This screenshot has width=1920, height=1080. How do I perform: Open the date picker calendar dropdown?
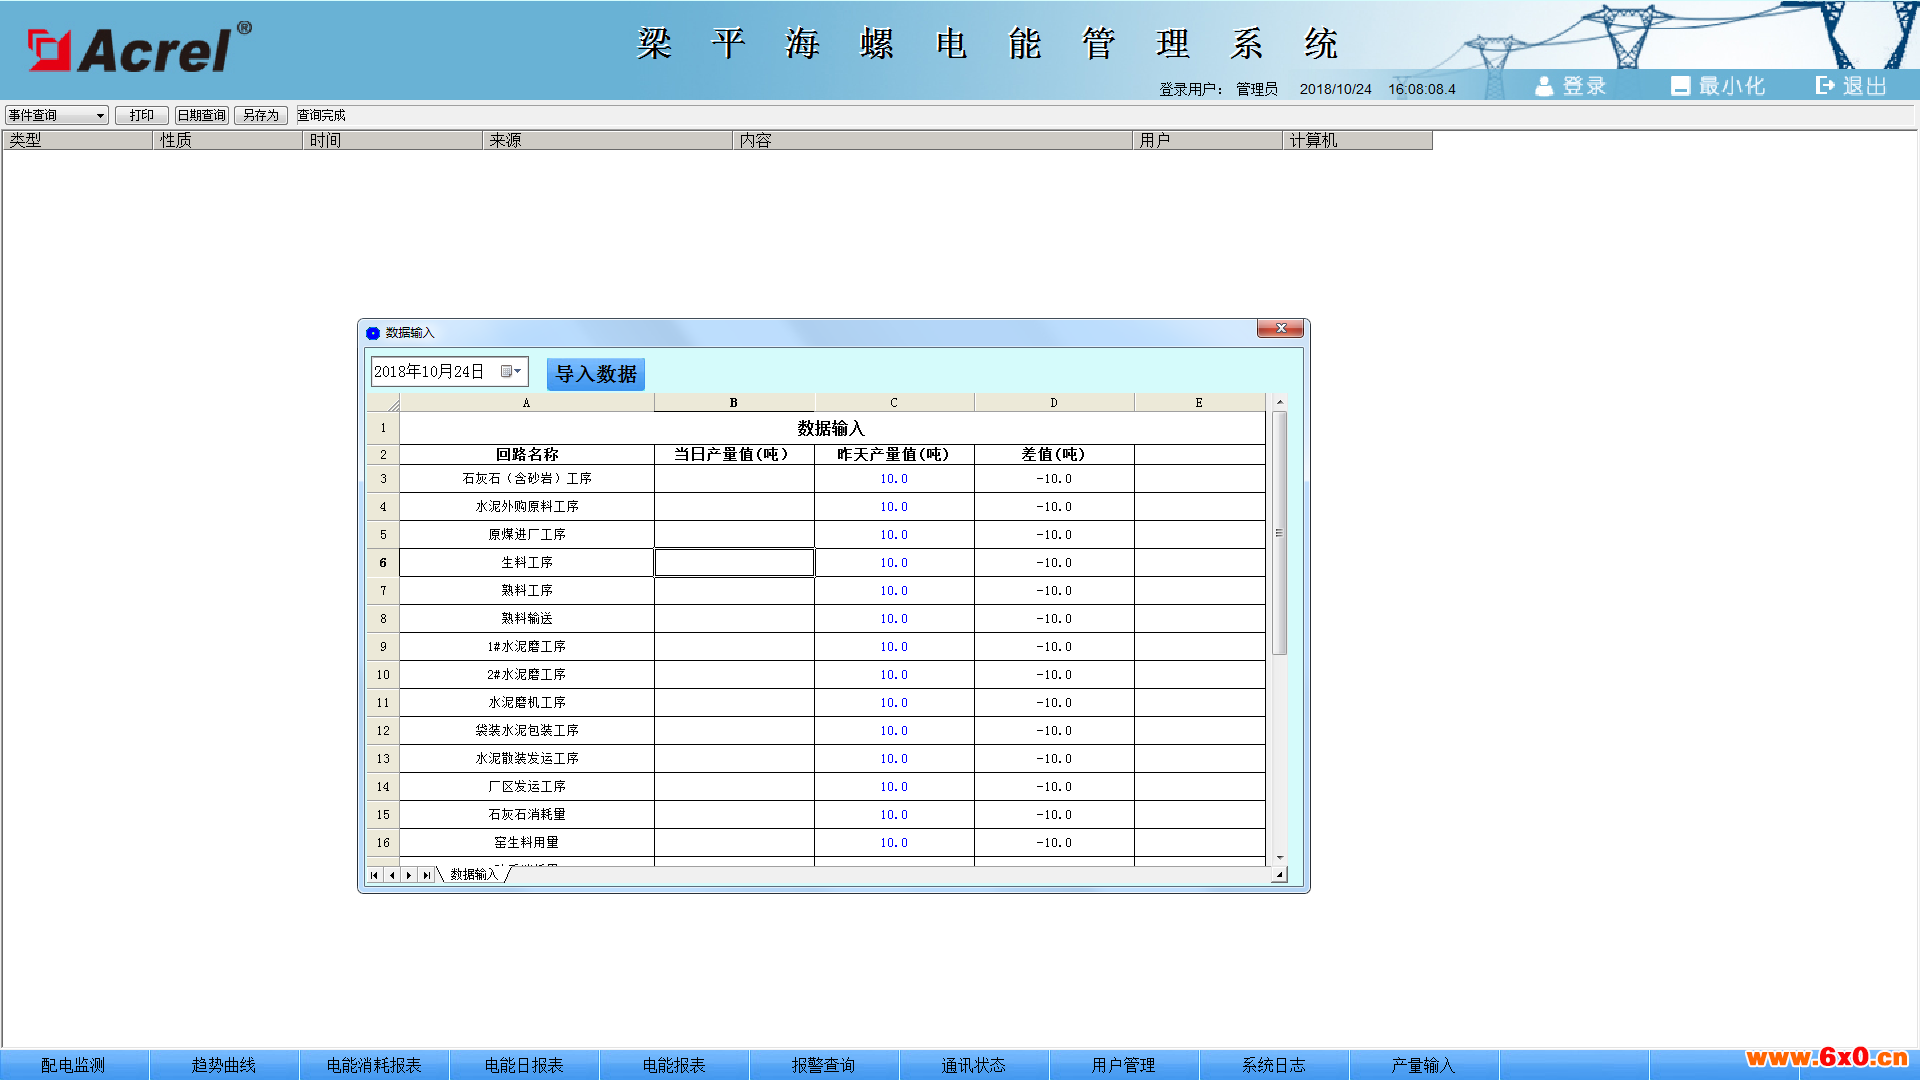point(511,372)
